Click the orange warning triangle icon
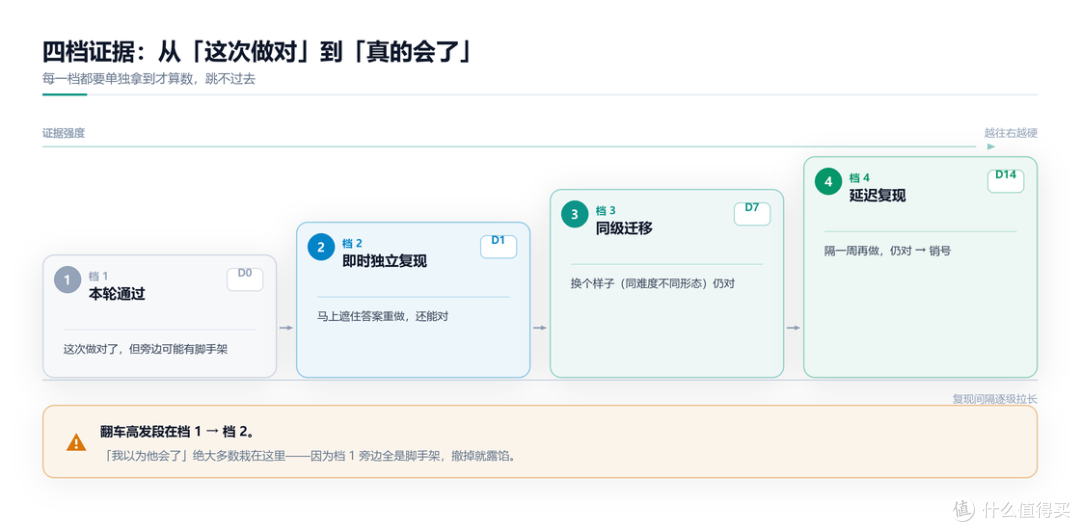 (x=76, y=442)
